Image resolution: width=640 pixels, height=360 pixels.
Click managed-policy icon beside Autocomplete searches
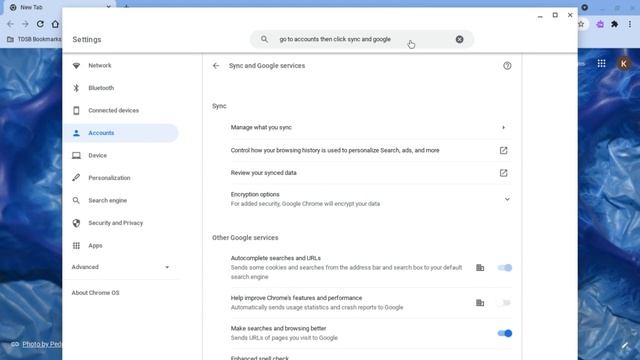[480, 268]
